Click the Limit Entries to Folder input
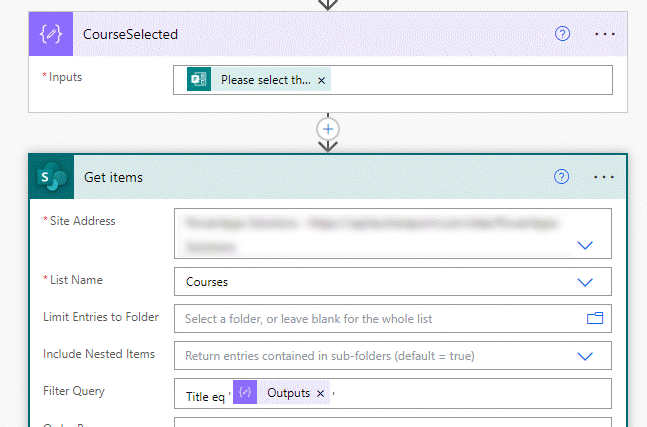The width and height of the screenshot is (647, 427). [393, 318]
